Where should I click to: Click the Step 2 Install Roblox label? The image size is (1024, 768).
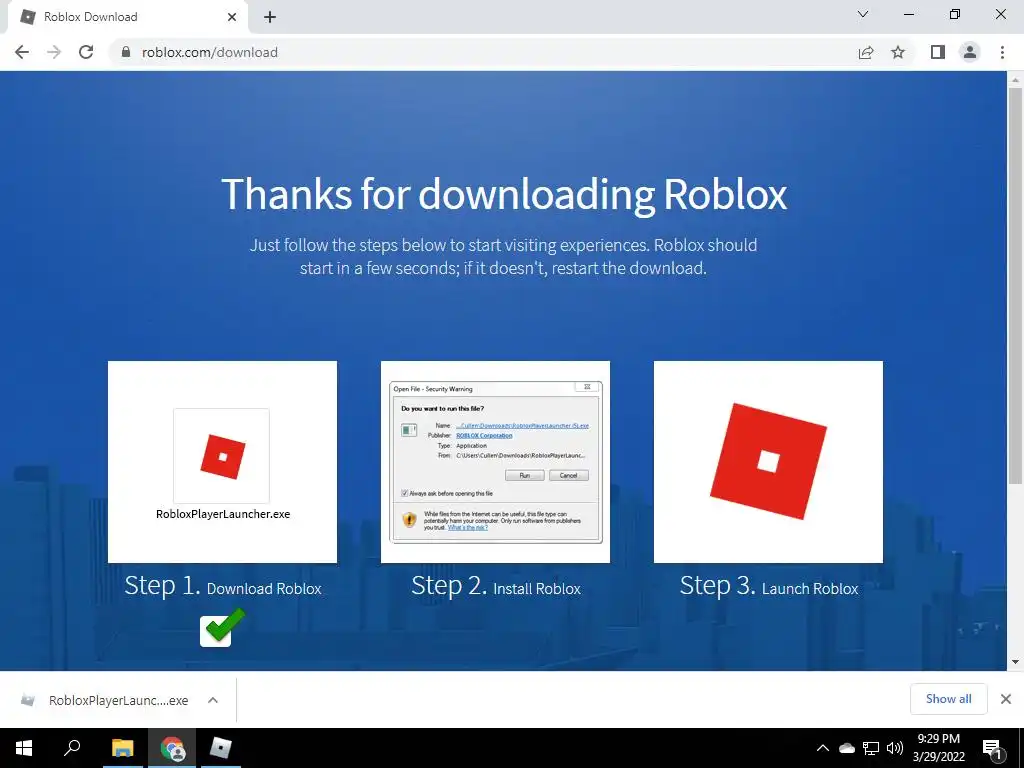click(496, 586)
